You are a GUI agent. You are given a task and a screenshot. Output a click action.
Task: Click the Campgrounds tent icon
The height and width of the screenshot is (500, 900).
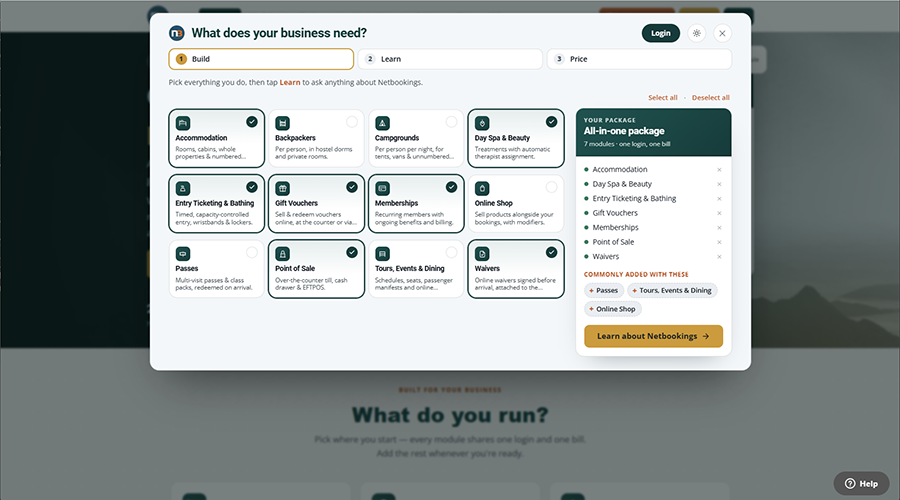382,123
